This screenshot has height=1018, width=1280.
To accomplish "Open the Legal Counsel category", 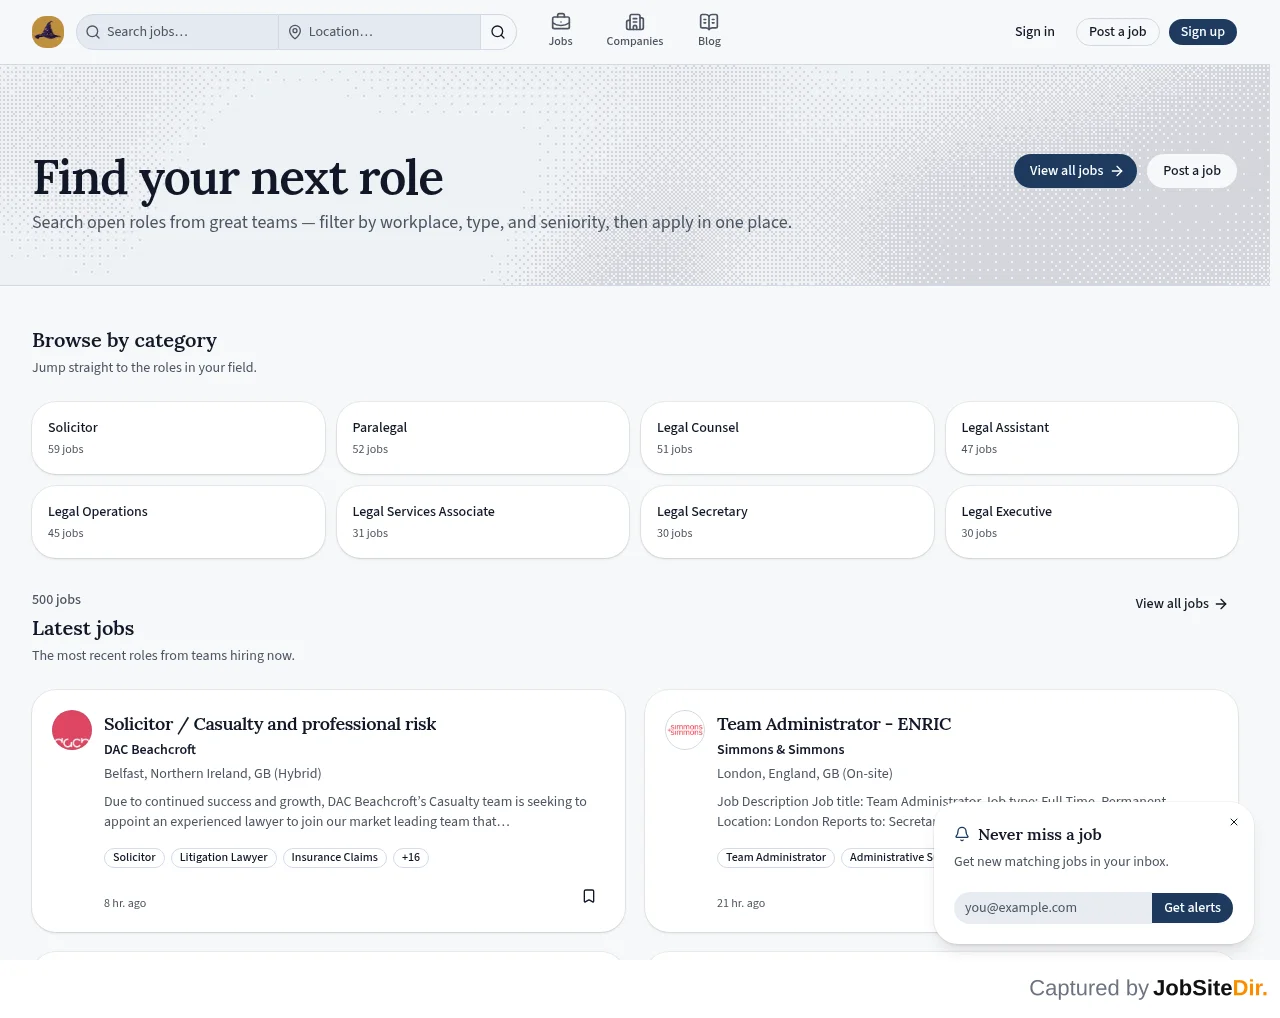I will coord(787,438).
